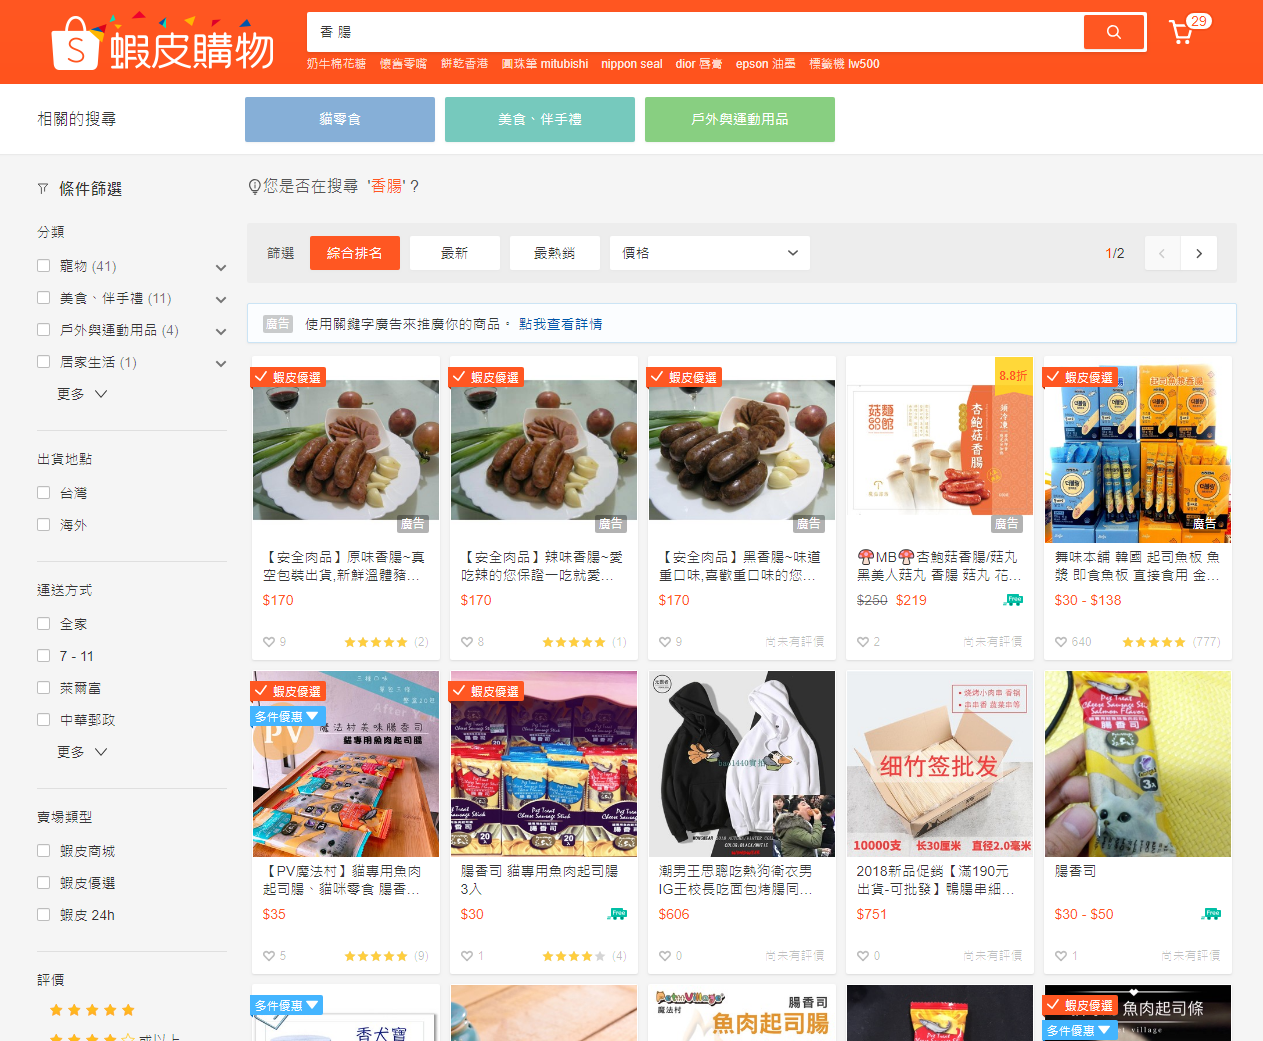Open the 貓零食 related search
This screenshot has height=1041, width=1263.
click(x=340, y=119)
